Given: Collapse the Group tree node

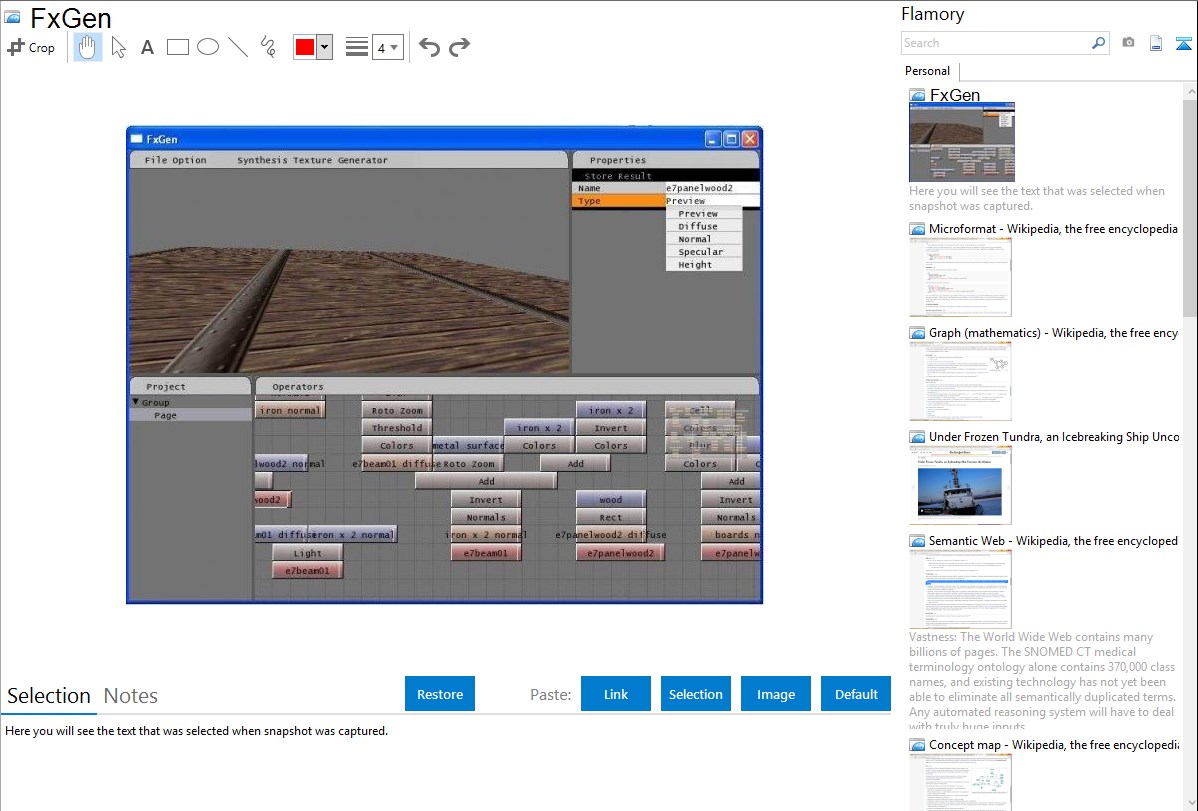Looking at the screenshot, I should click(135, 402).
